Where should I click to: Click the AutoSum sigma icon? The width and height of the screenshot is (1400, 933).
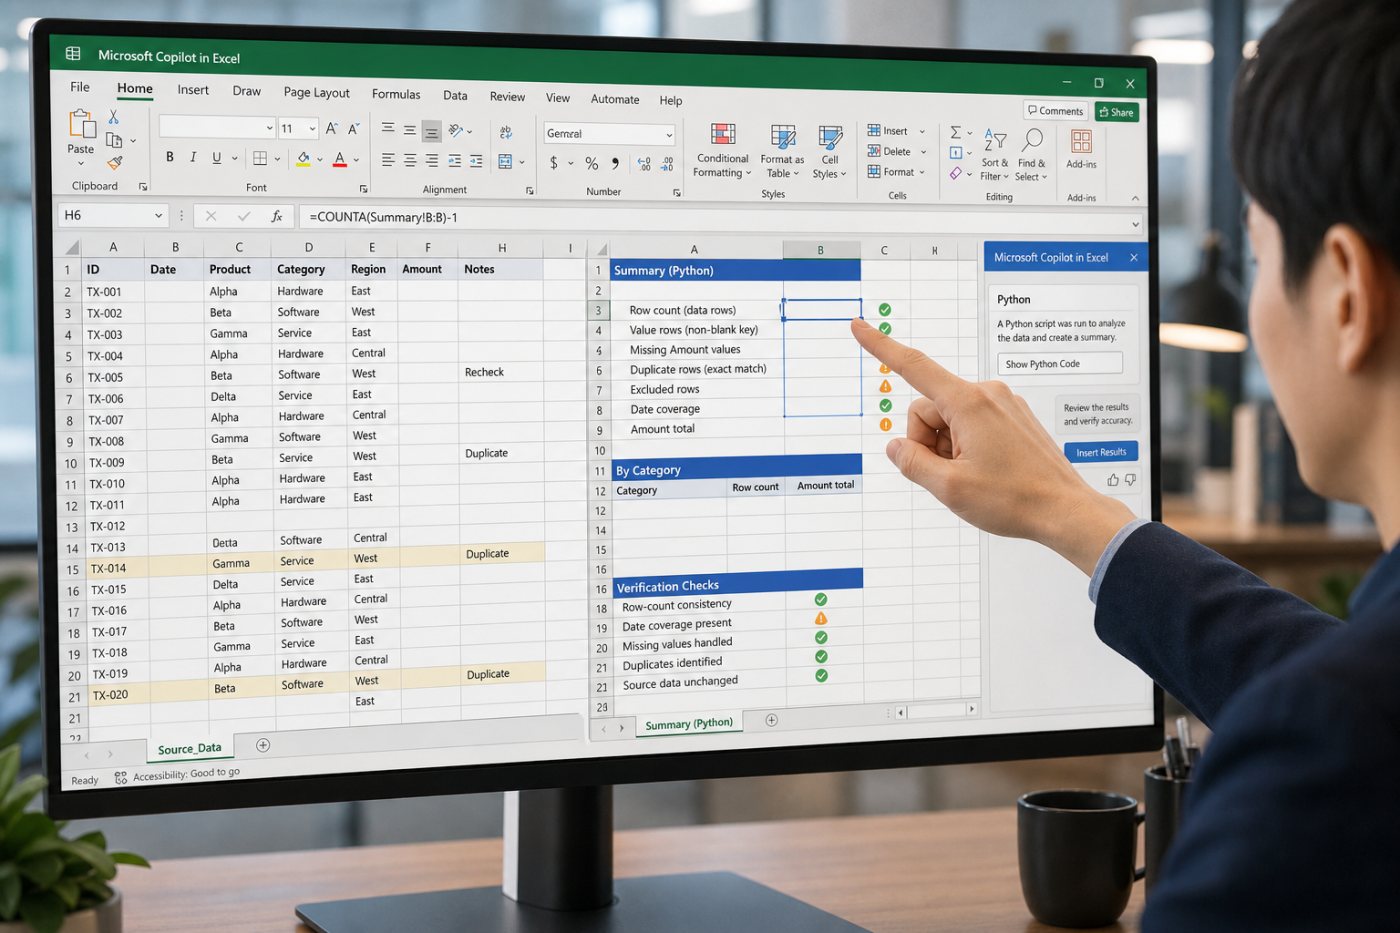(x=956, y=132)
